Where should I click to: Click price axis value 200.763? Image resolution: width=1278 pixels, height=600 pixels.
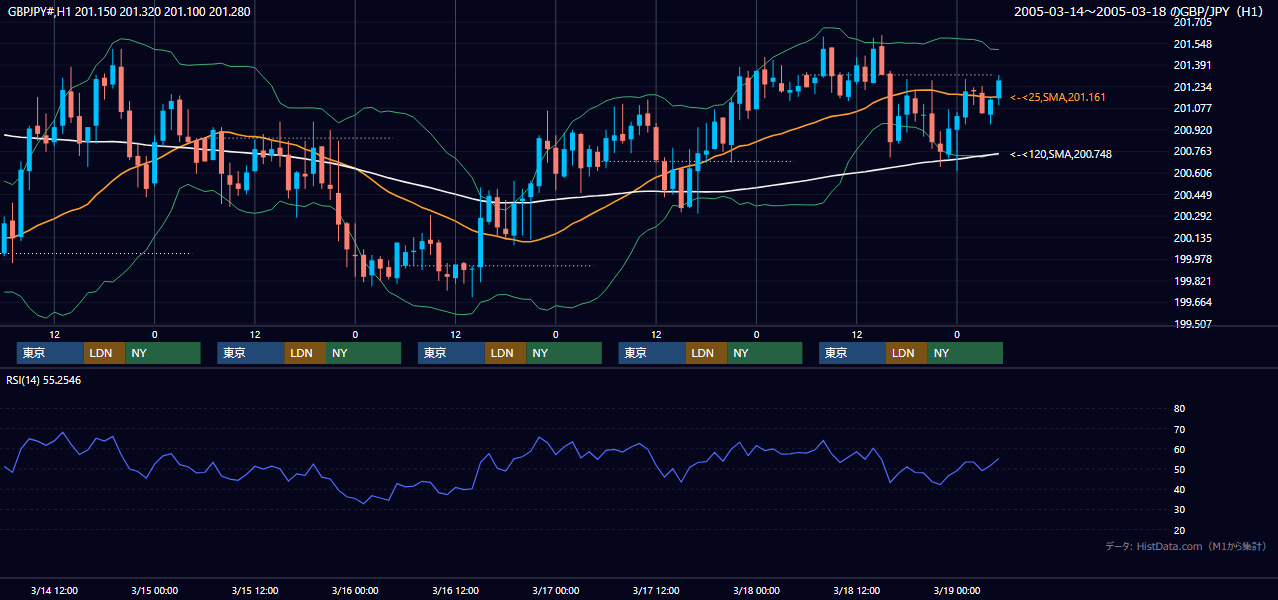pos(1192,152)
